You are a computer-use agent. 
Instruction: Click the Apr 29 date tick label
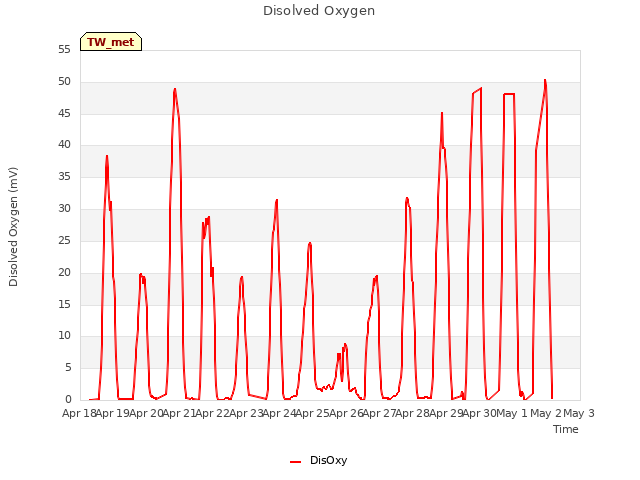[446, 413]
